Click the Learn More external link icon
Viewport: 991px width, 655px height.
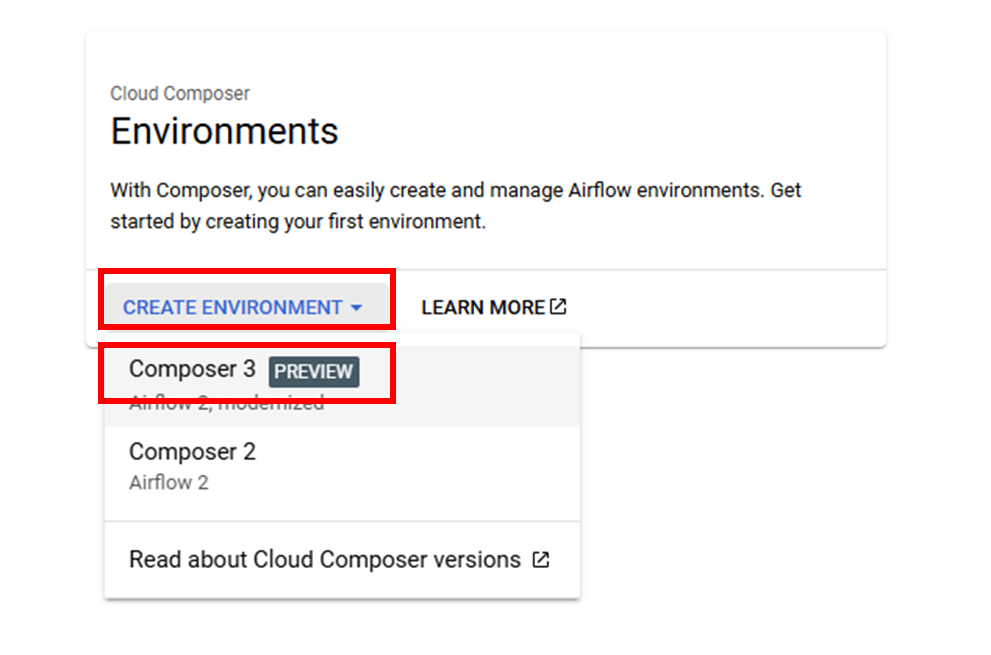(558, 307)
